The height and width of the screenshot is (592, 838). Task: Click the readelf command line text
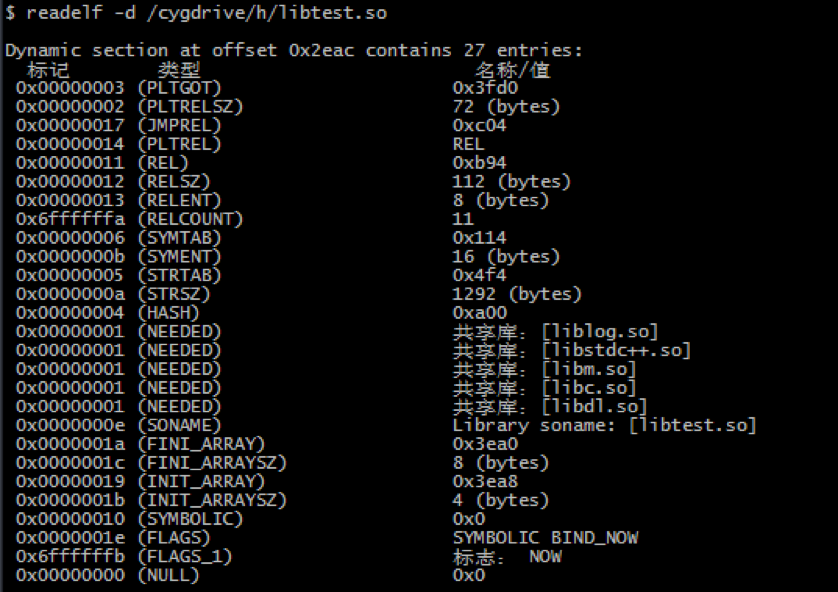tap(196, 12)
